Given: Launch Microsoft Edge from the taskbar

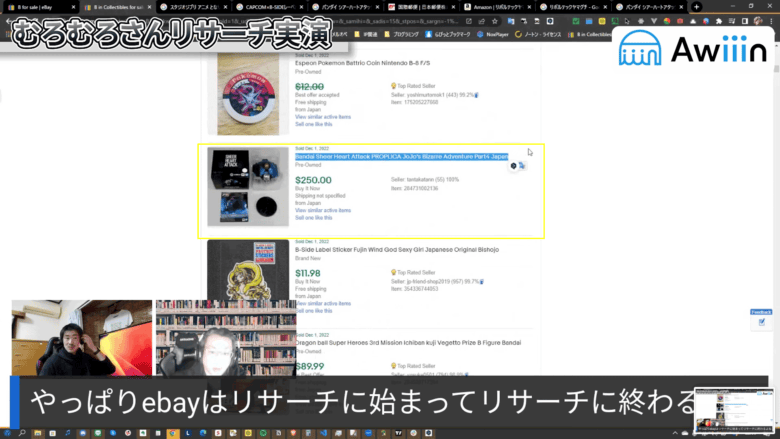Looking at the screenshot, I should pos(203,434).
